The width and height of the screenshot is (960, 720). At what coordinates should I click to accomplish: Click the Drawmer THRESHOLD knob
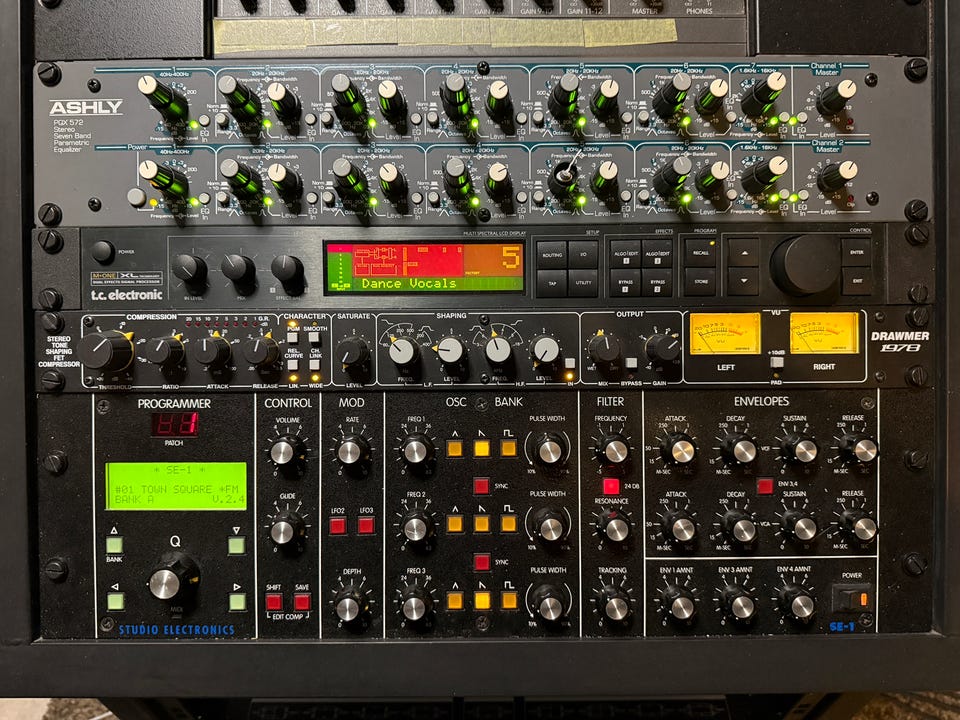(x=105, y=351)
